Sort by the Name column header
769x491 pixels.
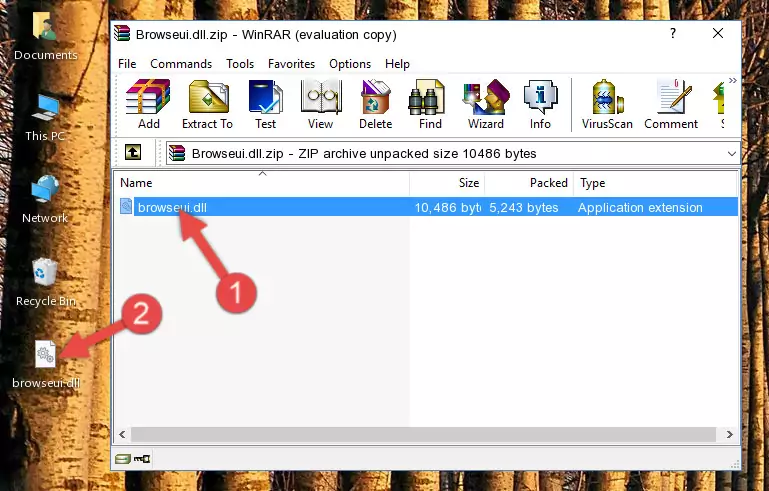point(262,182)
